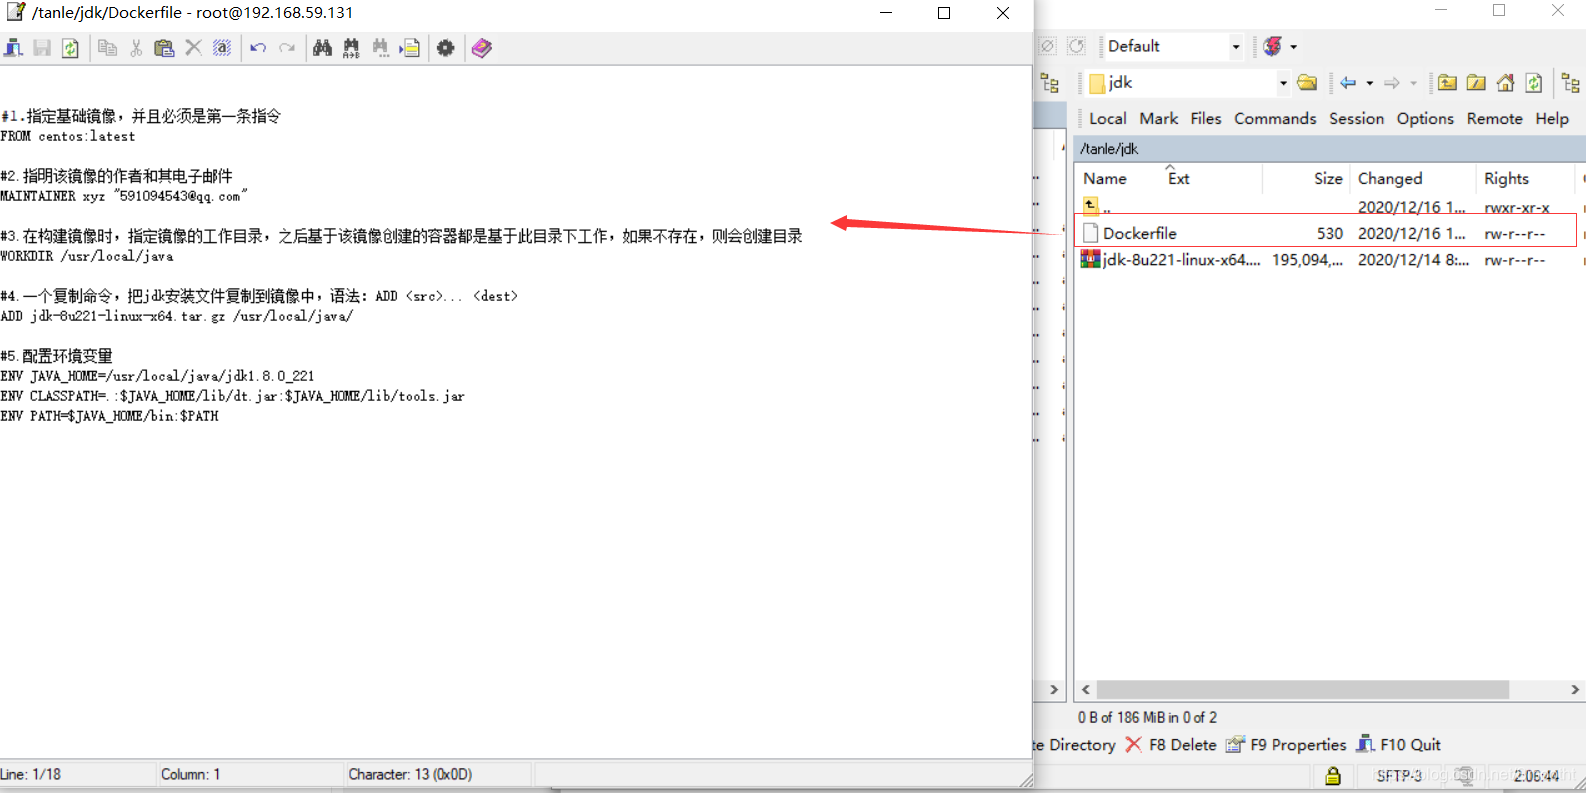Select the Dockerfile row in file list
Image resolution: width=1586 pixels, height=793 pixels.
tap(1326, 233)
